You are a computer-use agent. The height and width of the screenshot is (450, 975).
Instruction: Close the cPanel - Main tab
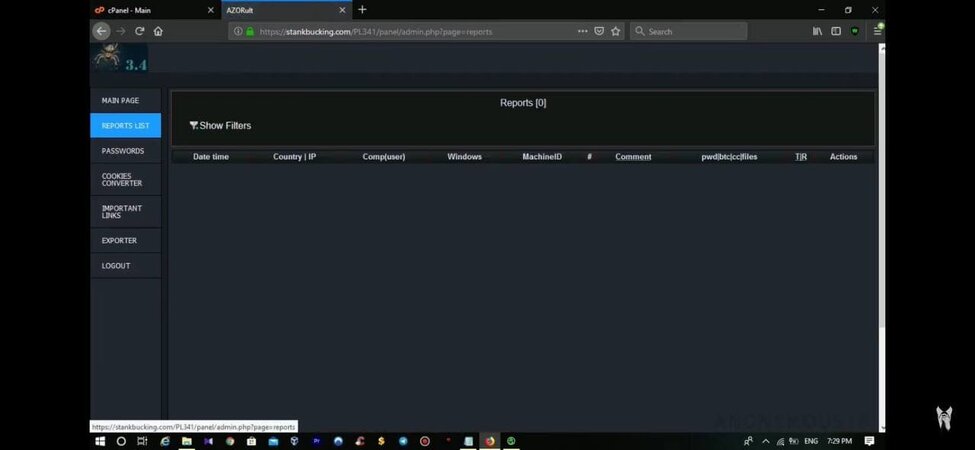pyautogui.click(x=210, y=10)
